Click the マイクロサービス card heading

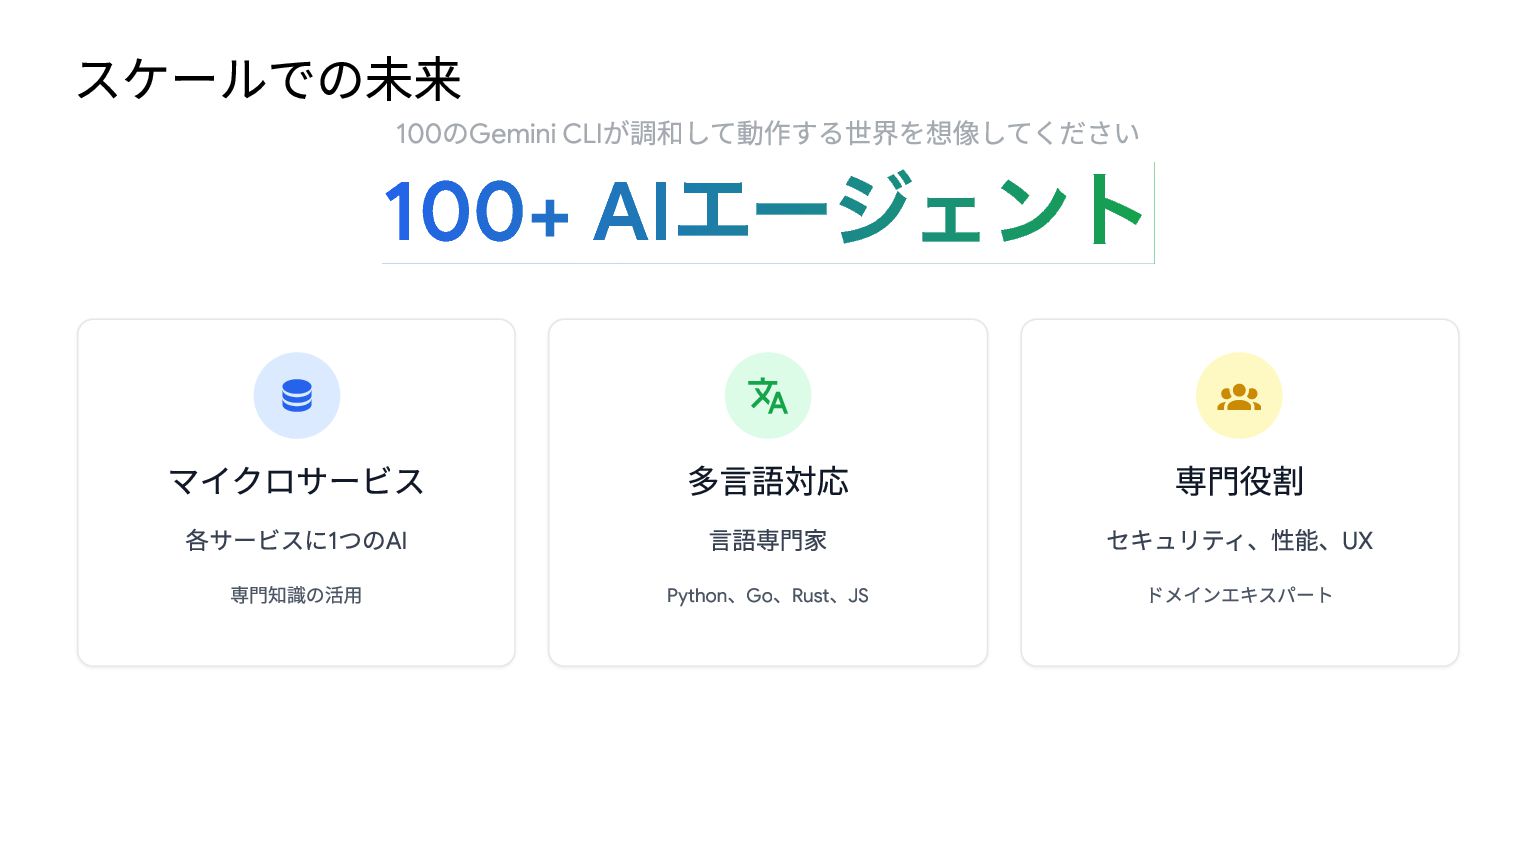click(x=297, y=481)
